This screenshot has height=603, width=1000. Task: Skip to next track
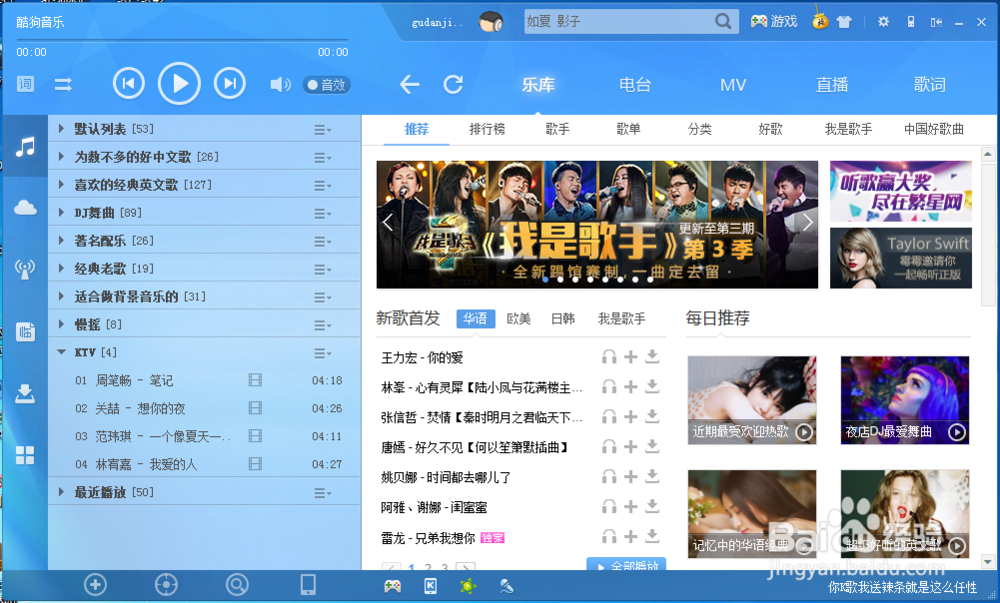click(x=230, y=84)
